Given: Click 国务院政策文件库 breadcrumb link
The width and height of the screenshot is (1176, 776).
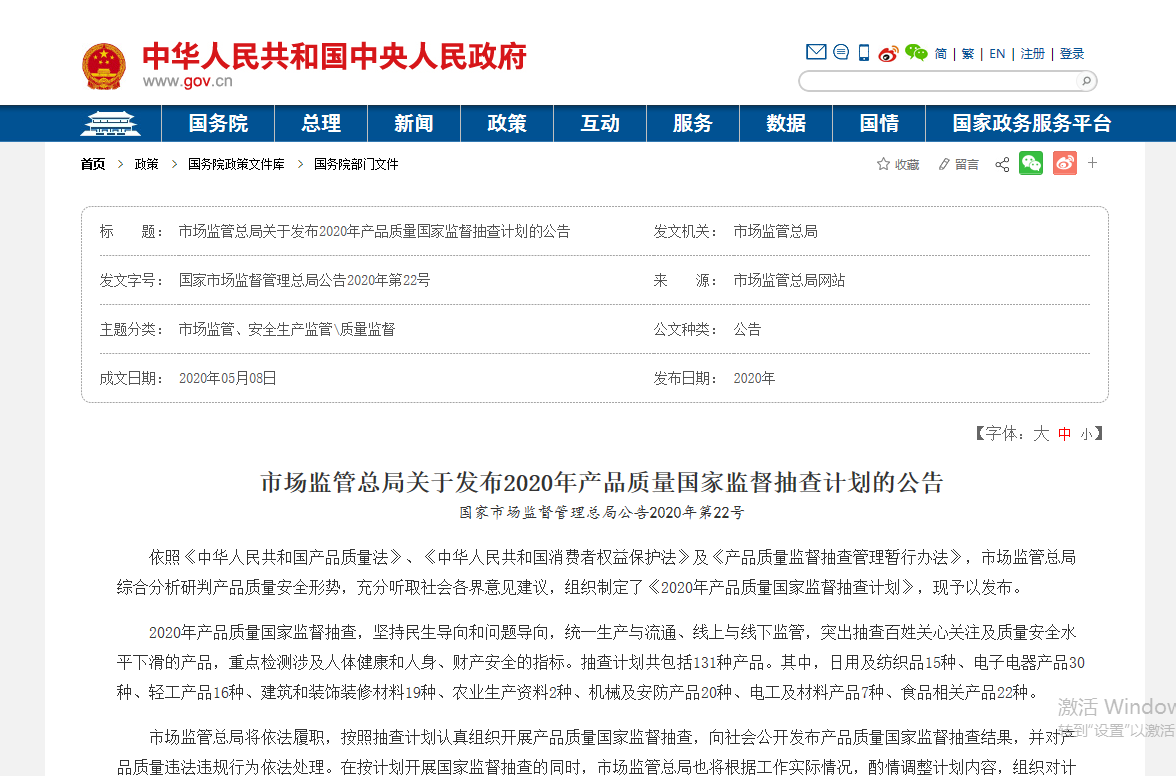Looking at the screenshot, I should click(x=236, y=164).
